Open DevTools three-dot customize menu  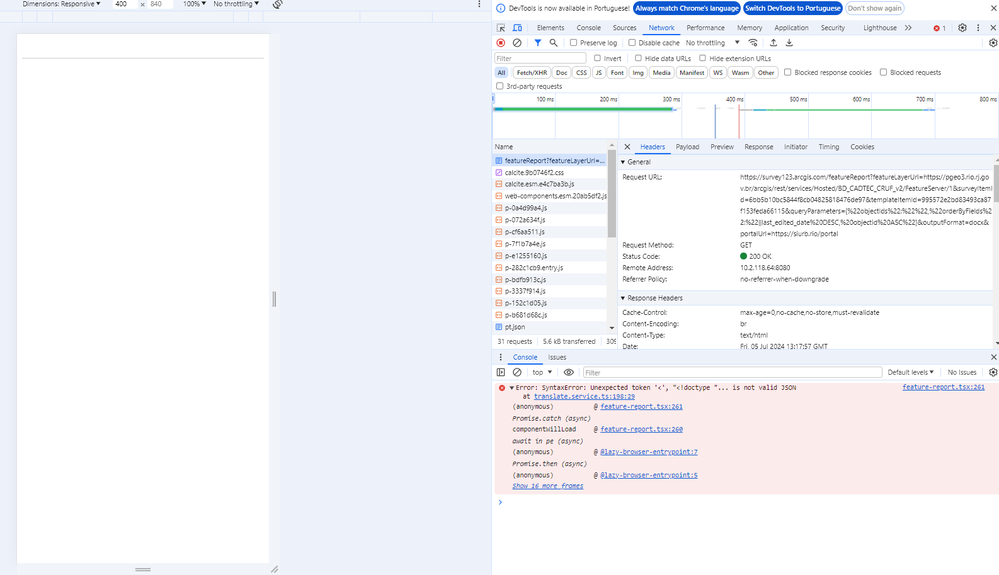click(x=978, y=28)
